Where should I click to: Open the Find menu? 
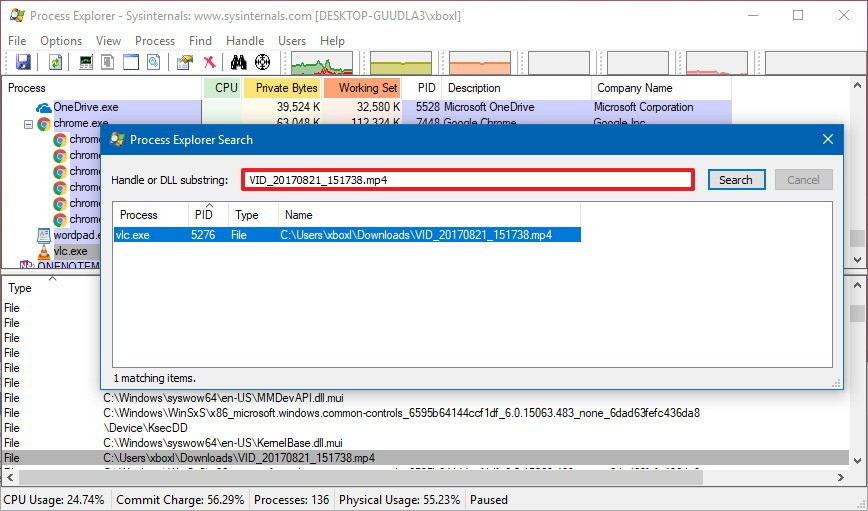200,40
